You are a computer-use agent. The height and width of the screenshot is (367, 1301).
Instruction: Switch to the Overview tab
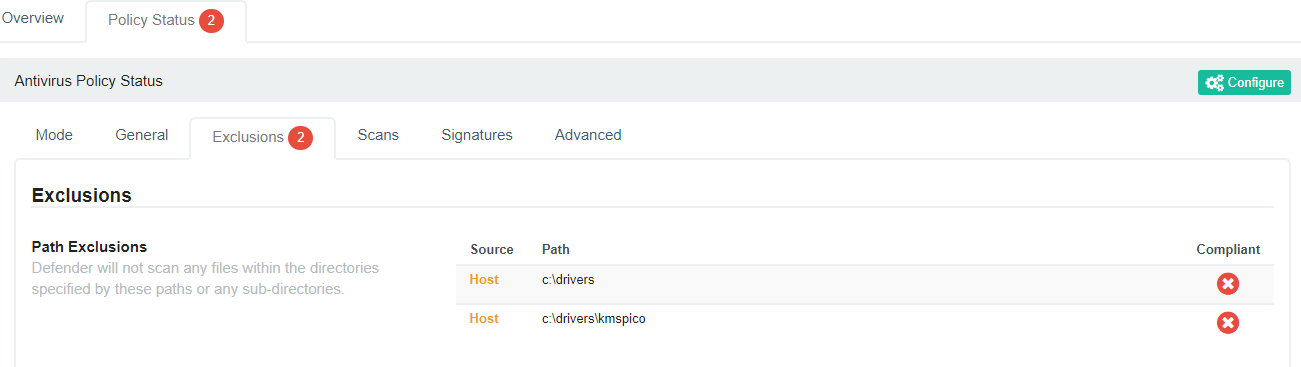coord(33,19)
